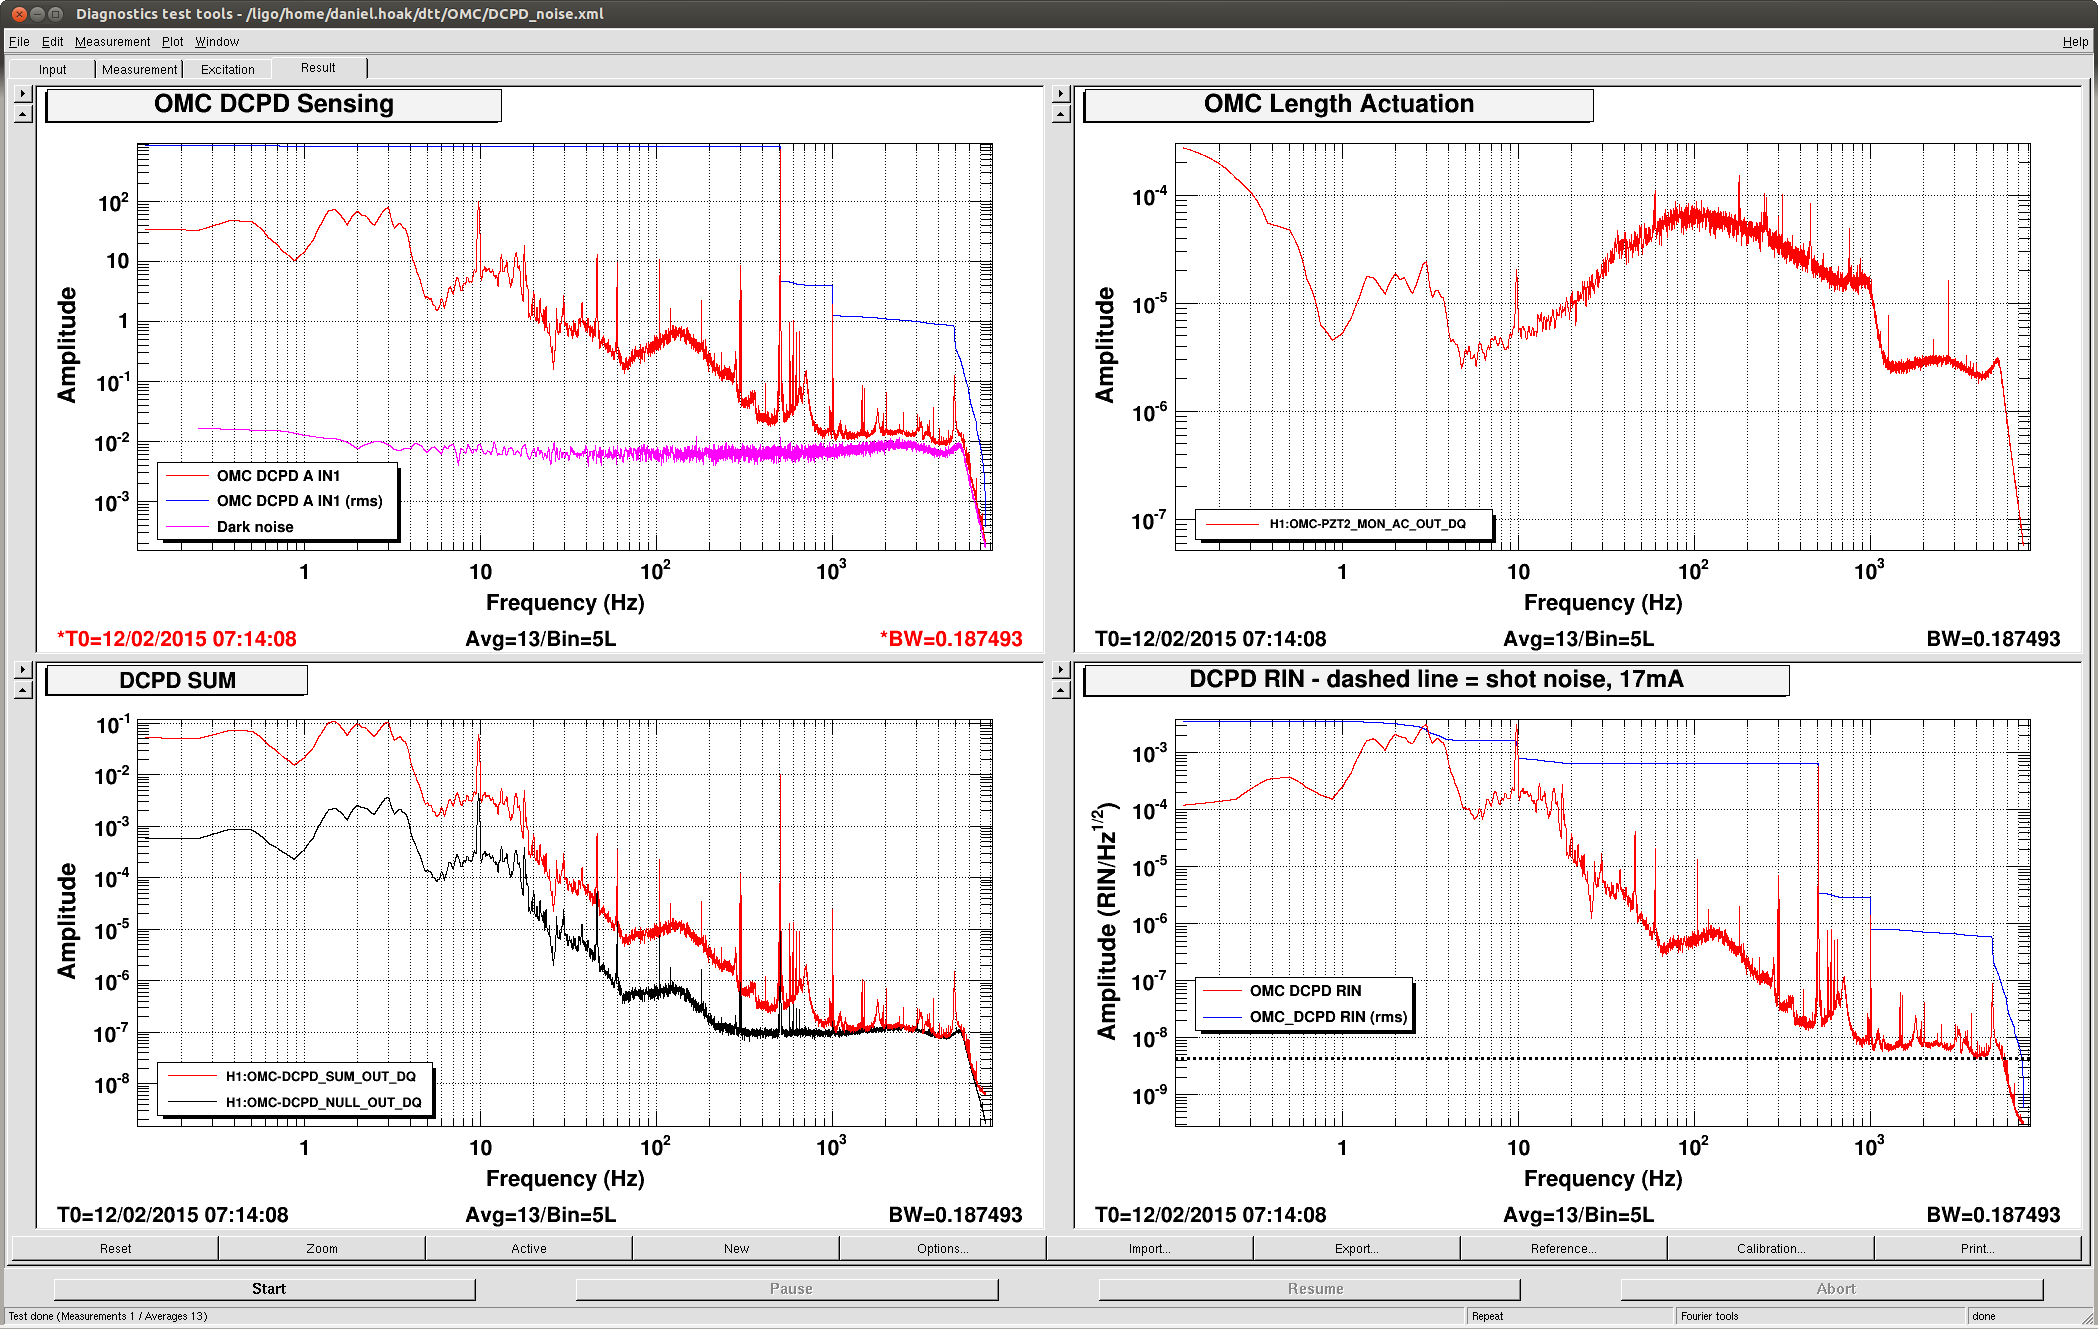Click H1:OMC-DCPD_SUM_OUT_DQ legend entry
The image size is (2098, 1329).
point(320,1077)
